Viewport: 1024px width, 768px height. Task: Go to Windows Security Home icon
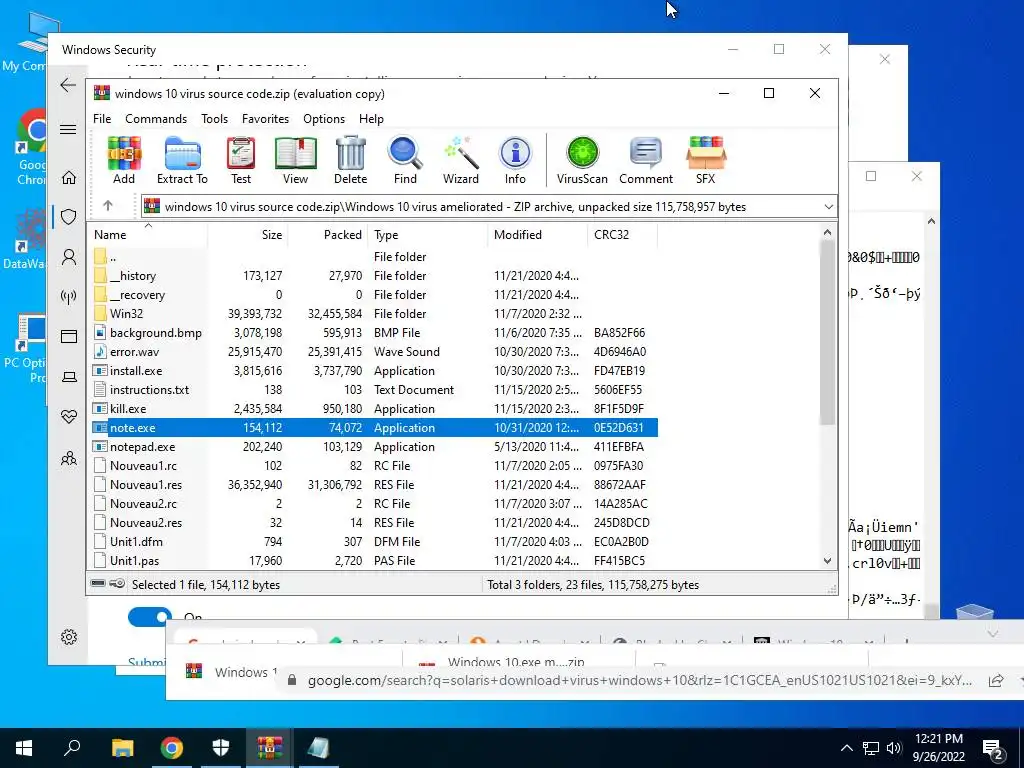point(69,178)
